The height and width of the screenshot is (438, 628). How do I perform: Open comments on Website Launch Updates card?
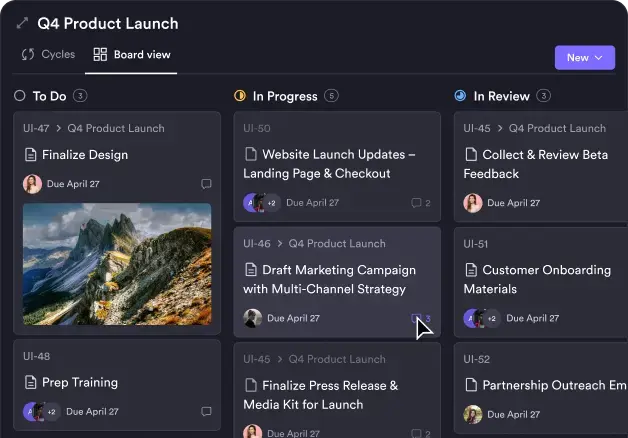420,203
